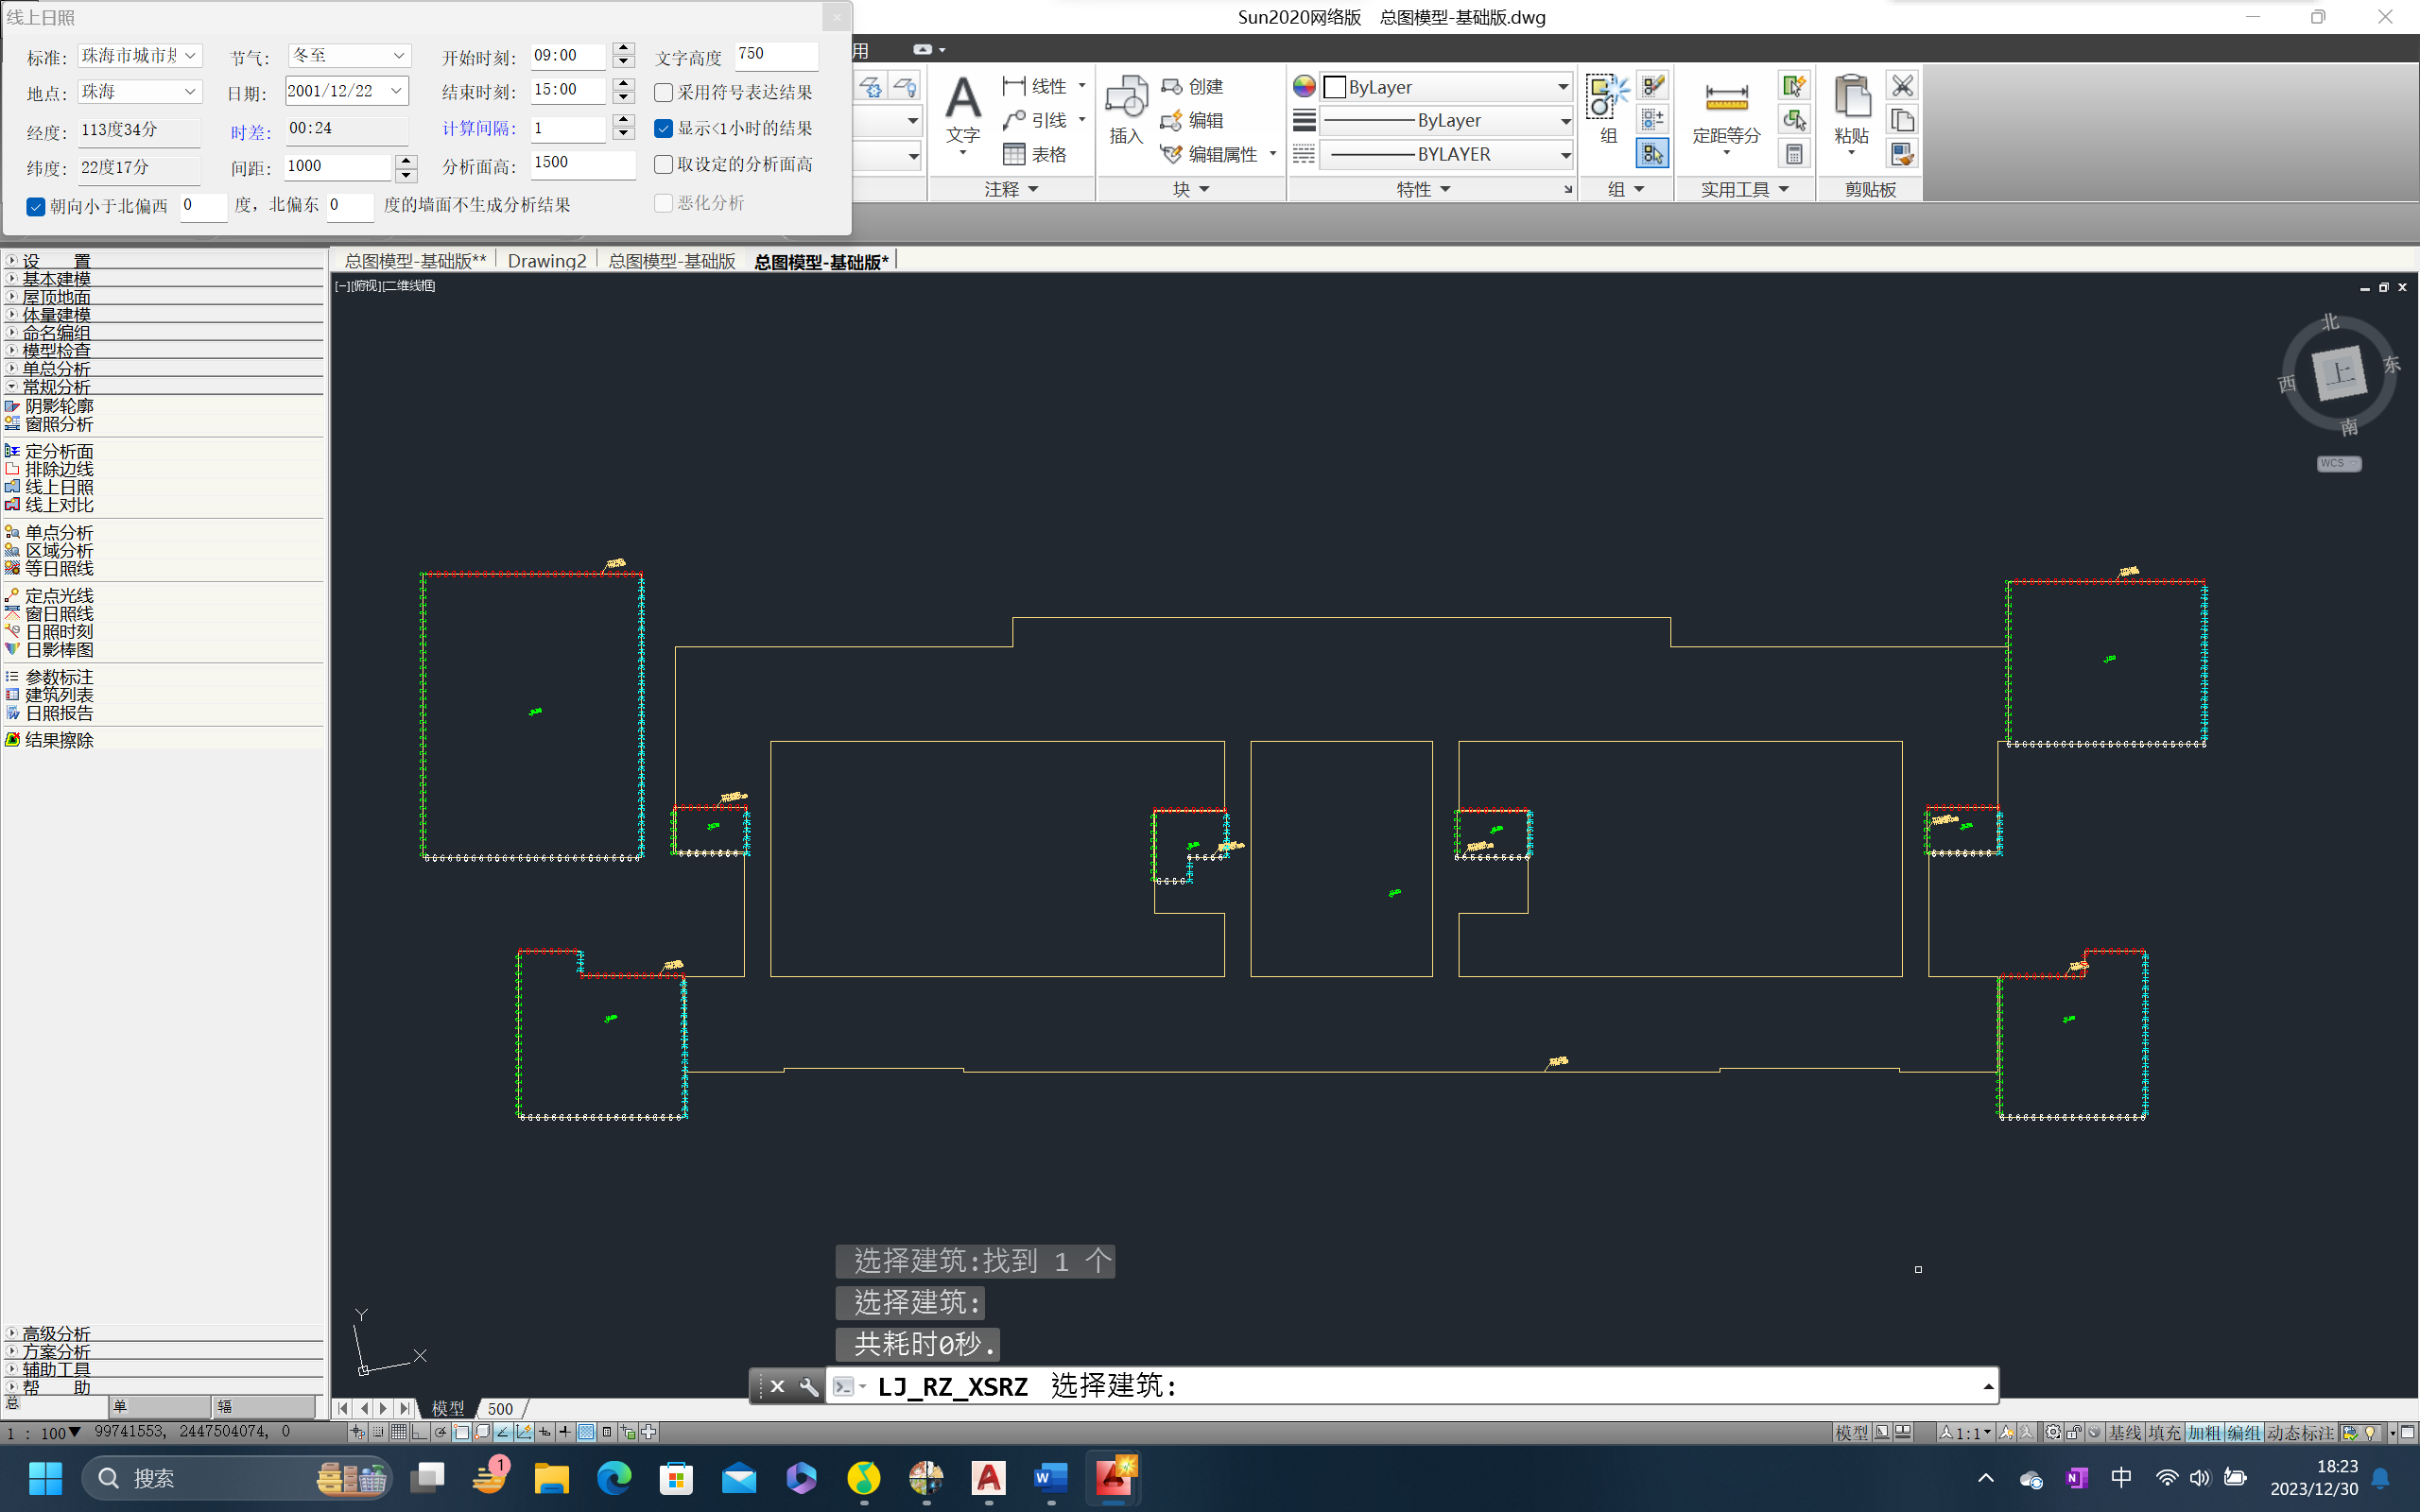The height and width of the screenshot is (1512, 2420).
Task: Switch to the Drawing2 tab
Action: (x=546, y=261)
